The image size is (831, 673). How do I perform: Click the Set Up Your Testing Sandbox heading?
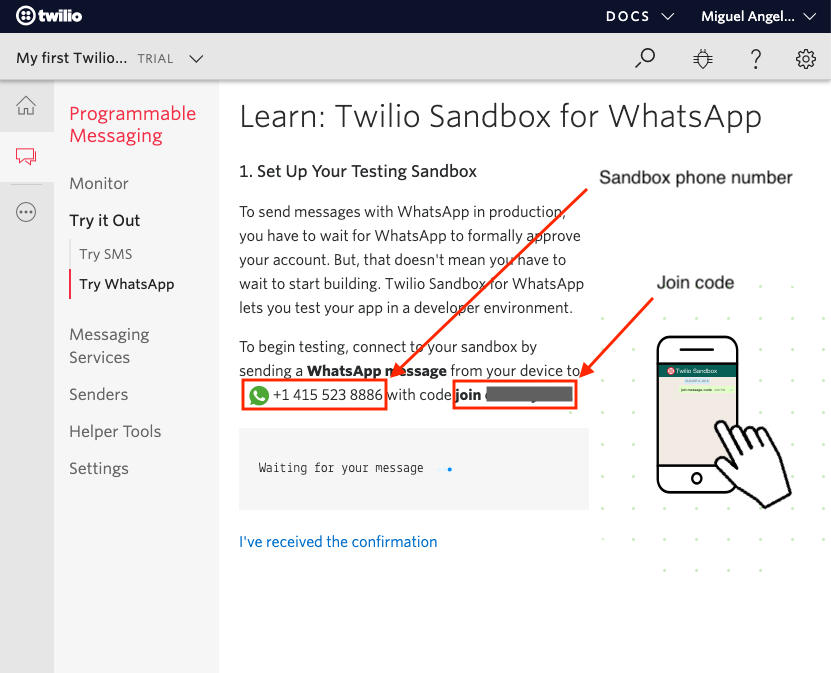click(x=358, y=171)
